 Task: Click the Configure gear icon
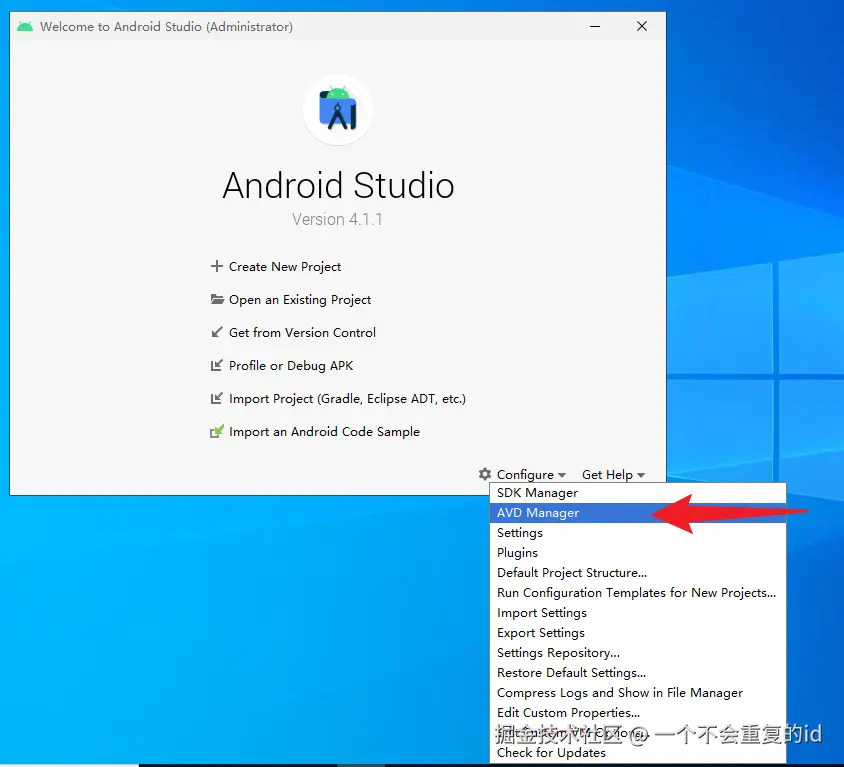pos(485,474)
